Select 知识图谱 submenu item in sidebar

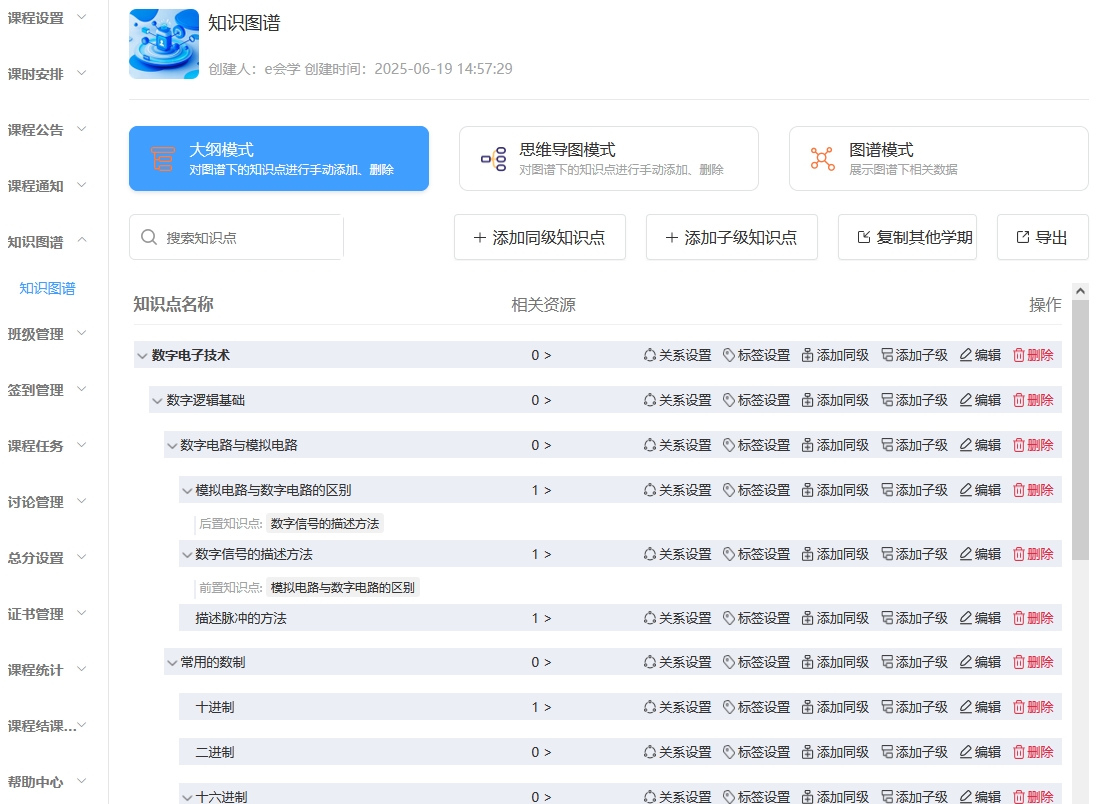click(x=47, y=288)
